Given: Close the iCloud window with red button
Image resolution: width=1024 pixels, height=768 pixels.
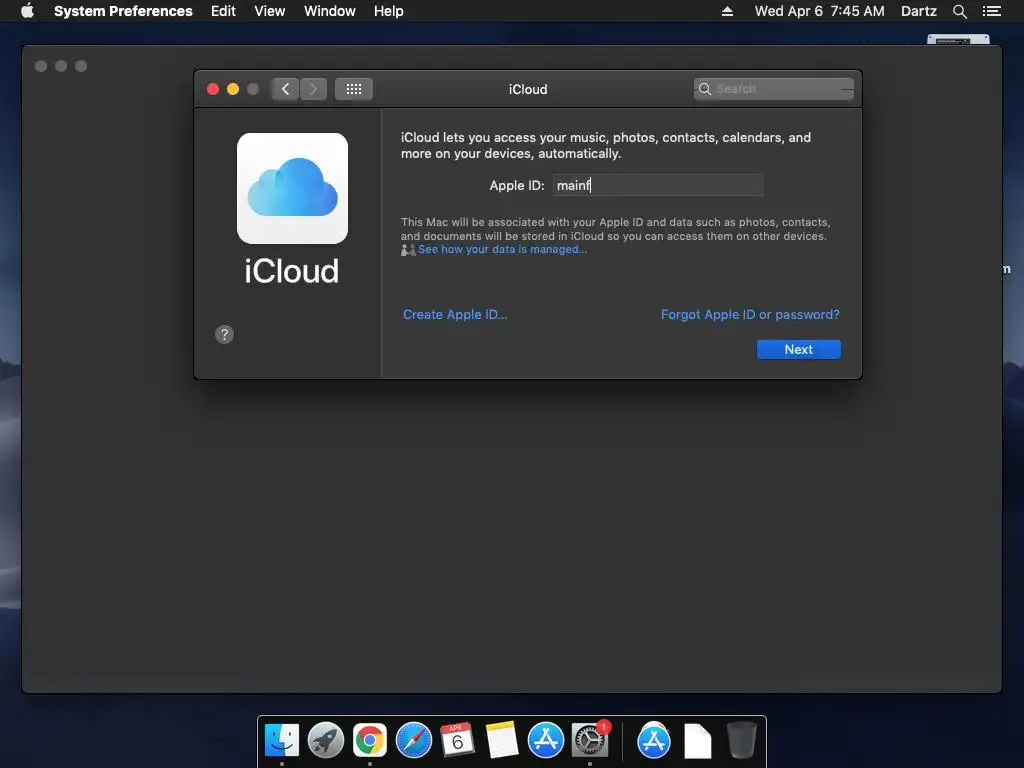Looking at the screenshot, I should [213, 89].
